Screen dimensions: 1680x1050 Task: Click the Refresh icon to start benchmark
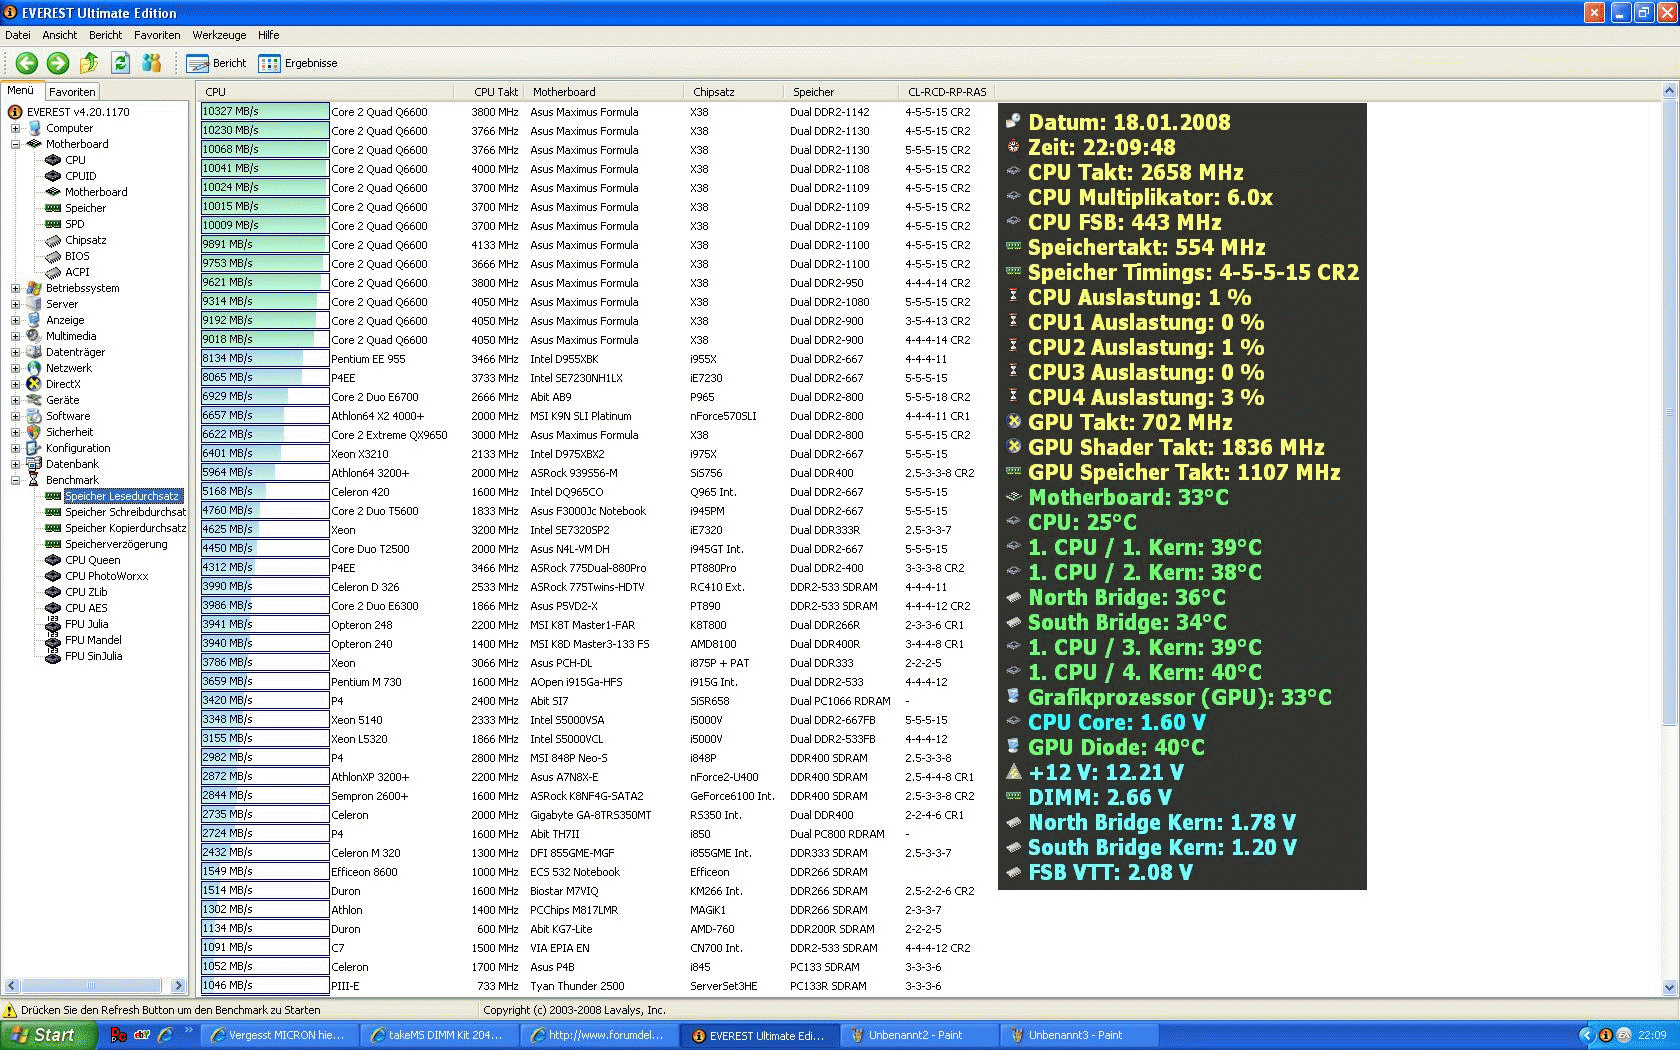[x=121, y=63]
